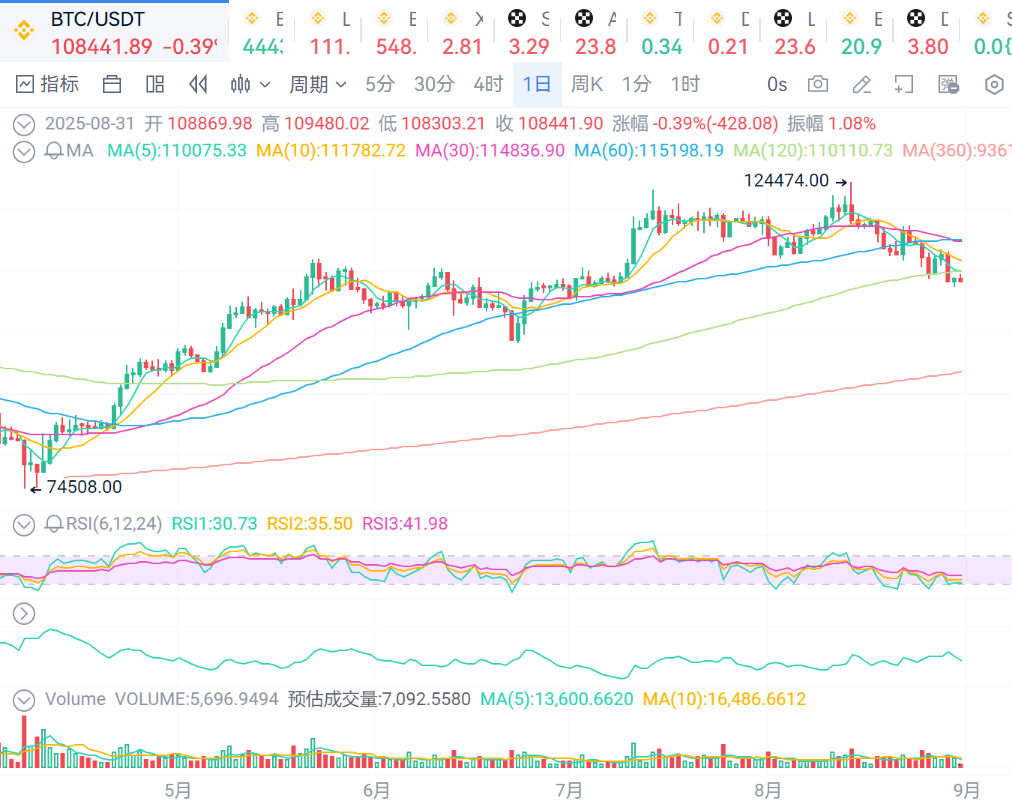Image resolution: width=1012 pixels, height=810 pixels.
Task: Open the multi-chart layout grid icon
Action: [x=155, y=85]
